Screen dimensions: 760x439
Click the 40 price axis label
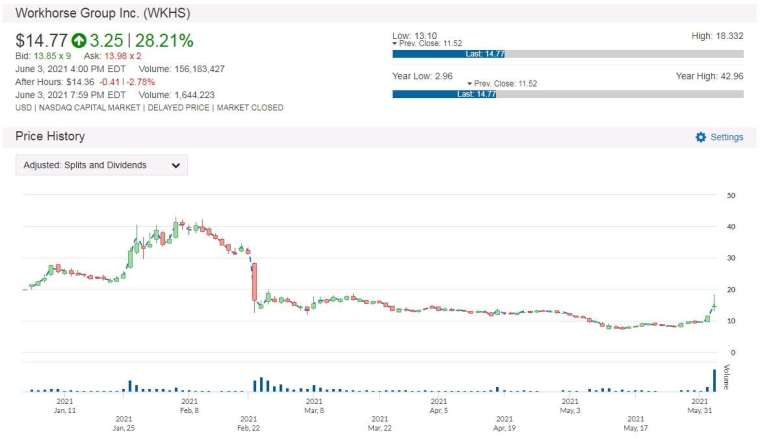click(x=731, y=227)
